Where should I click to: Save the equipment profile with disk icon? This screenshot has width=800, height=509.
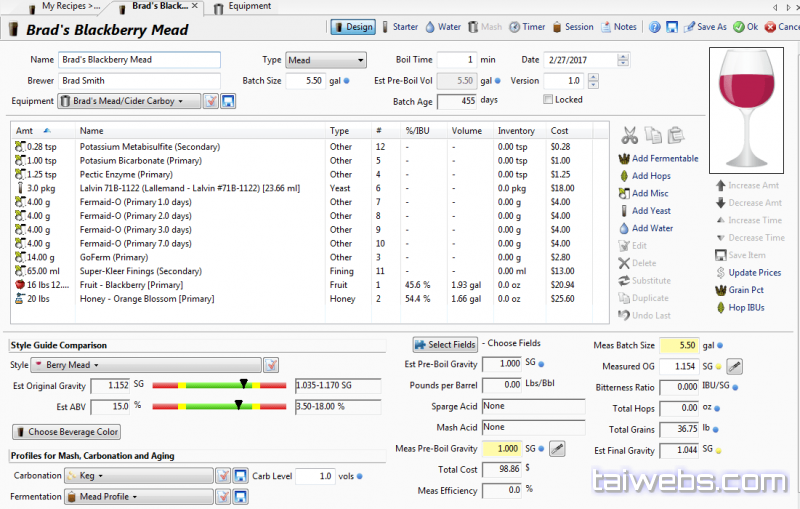[228, 101]
